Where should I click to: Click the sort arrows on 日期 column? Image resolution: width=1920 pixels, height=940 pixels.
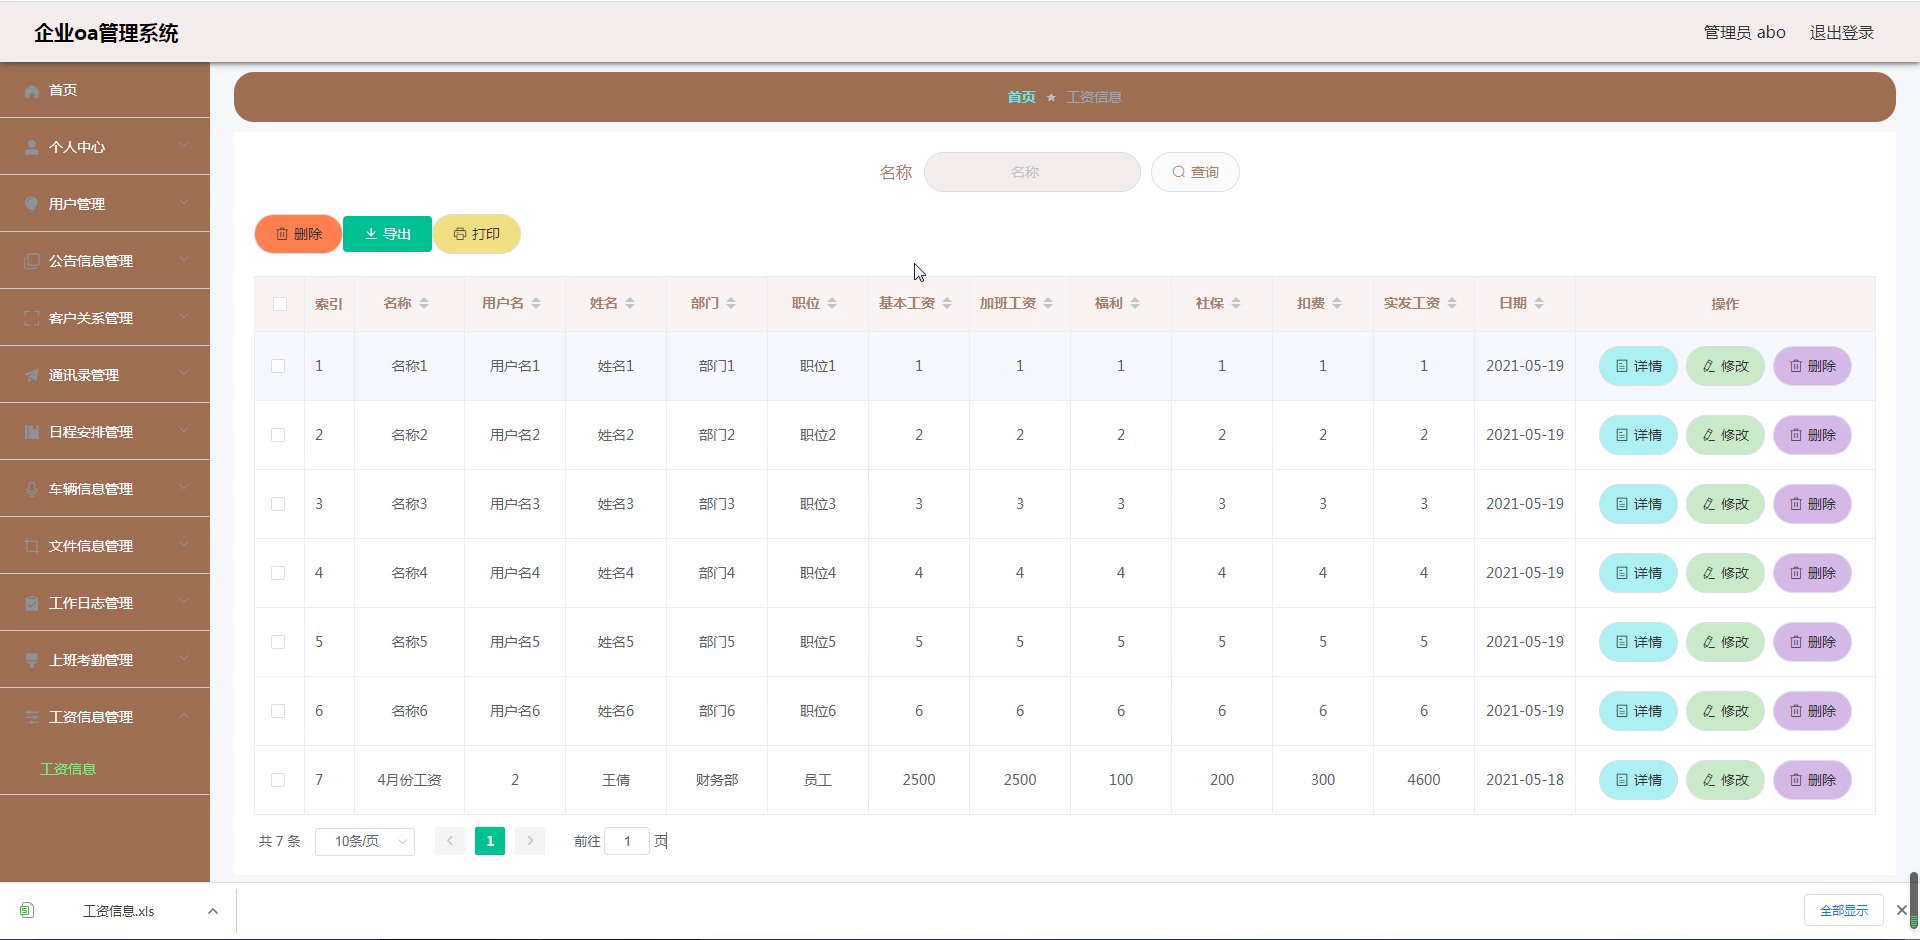pos(1538,303)
